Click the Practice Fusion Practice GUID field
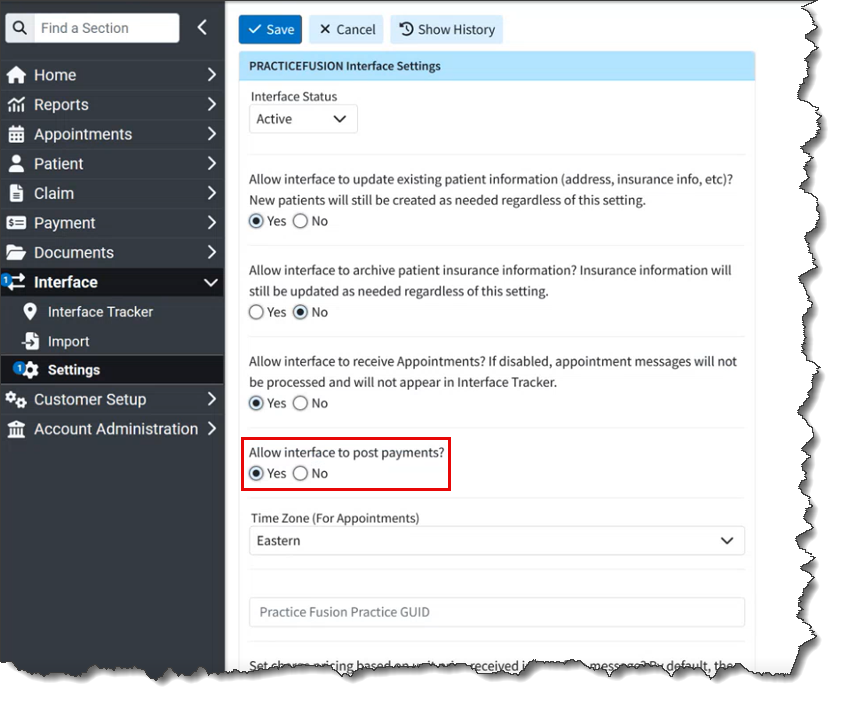 click(x=497, y=612)
